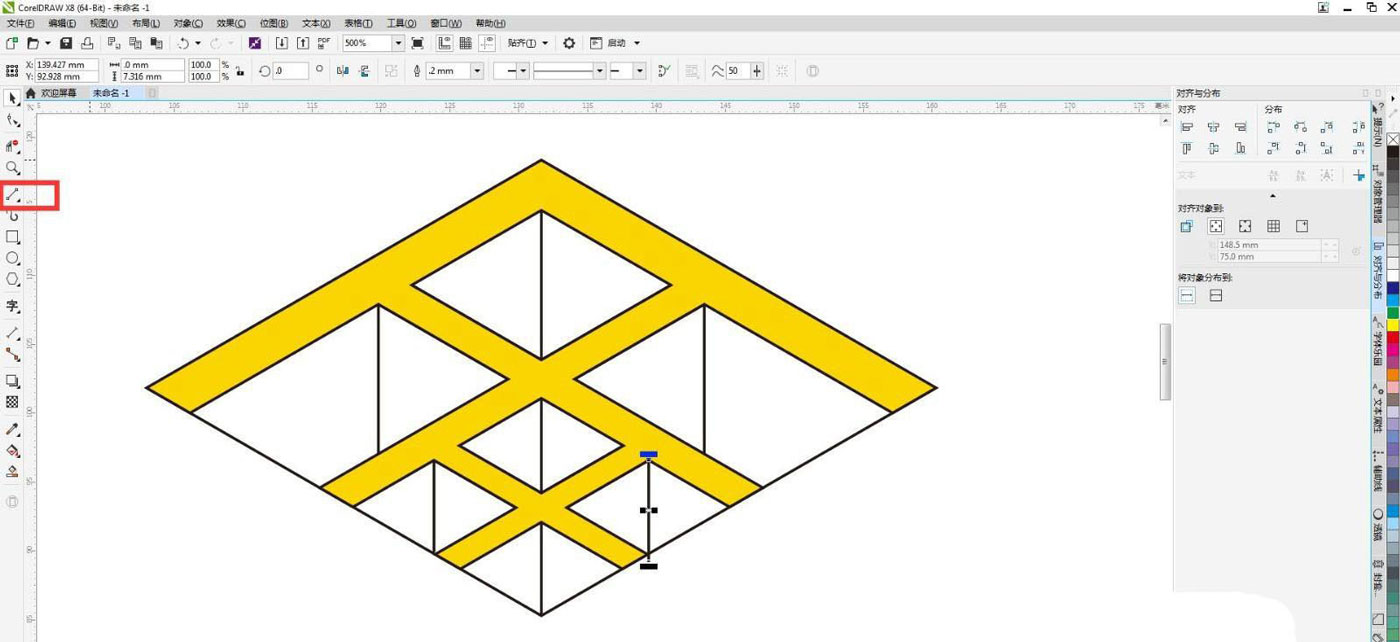Switch to the 欢迎屏幕 tab
The height and width of the screenshot is (642, 1400).
[x=58, y=93]
